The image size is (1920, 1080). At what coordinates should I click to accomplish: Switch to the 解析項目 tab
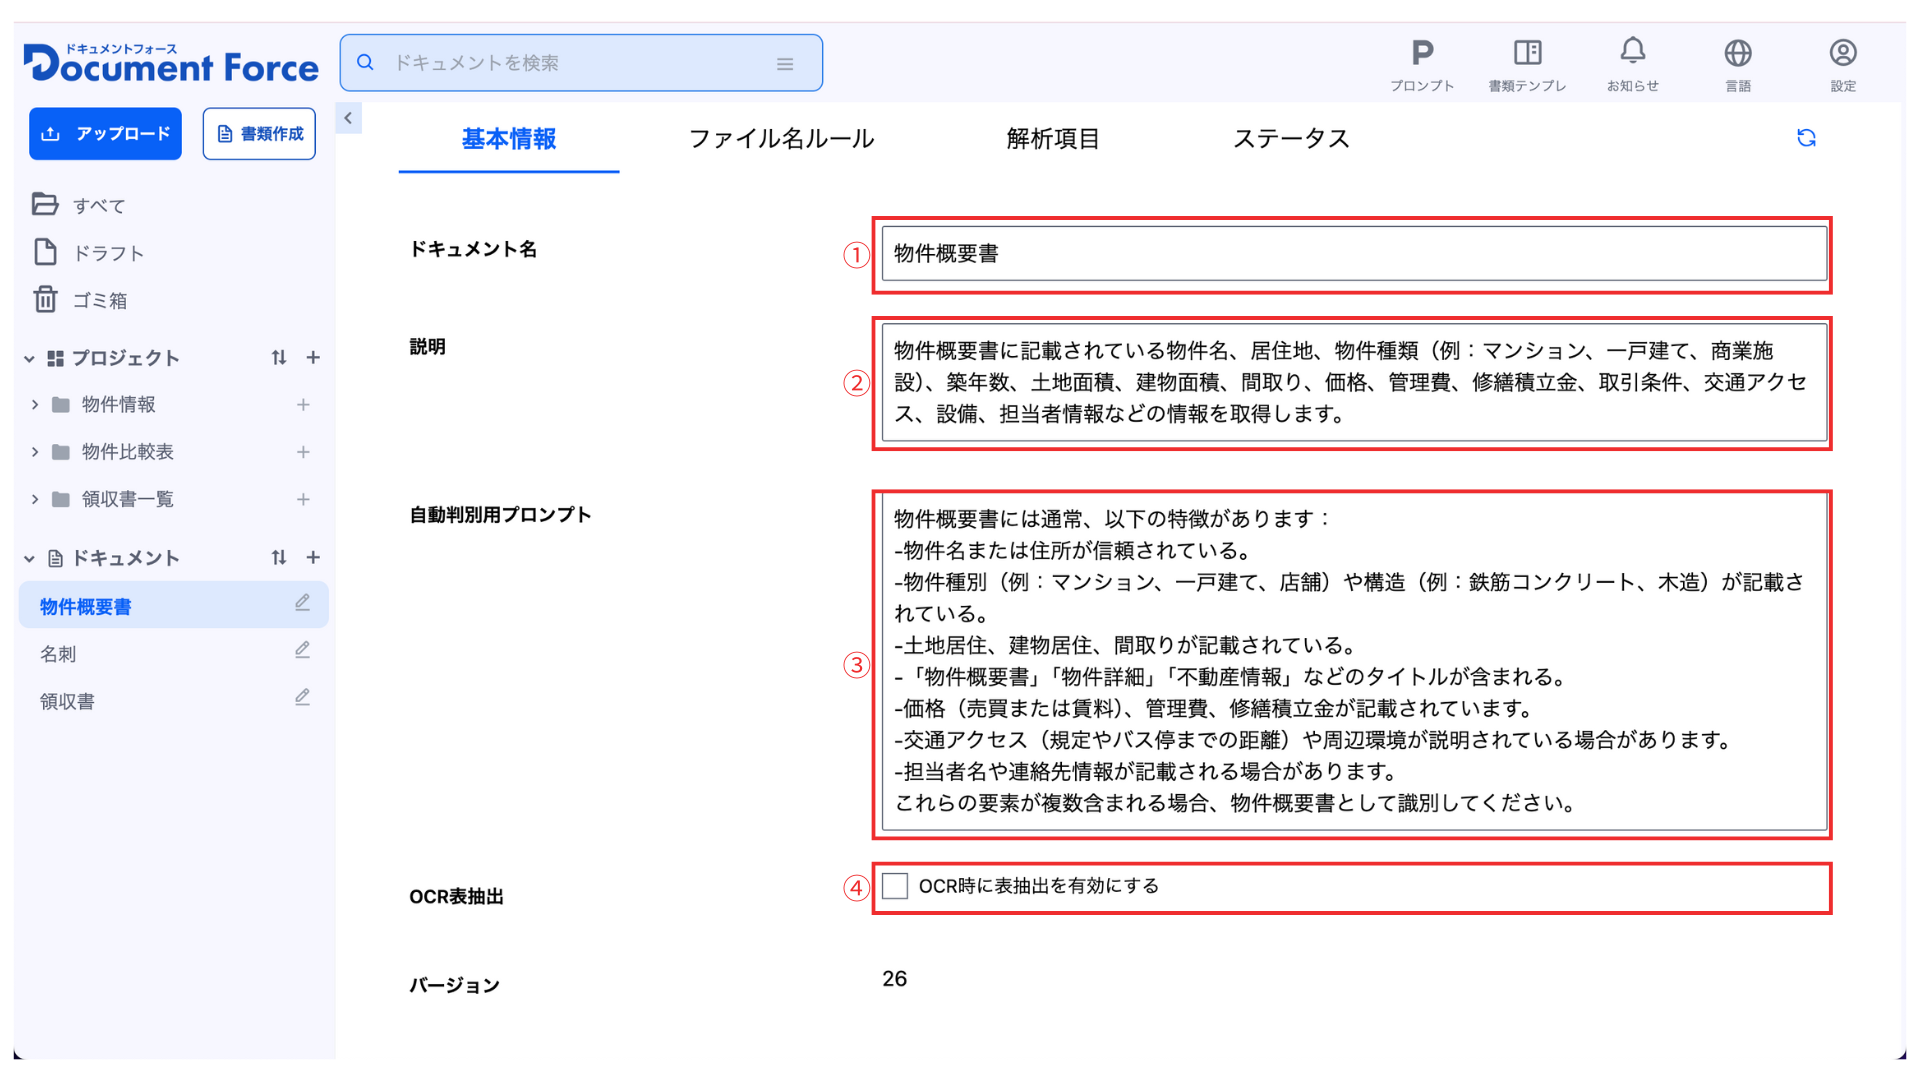tap(1052, 139)
